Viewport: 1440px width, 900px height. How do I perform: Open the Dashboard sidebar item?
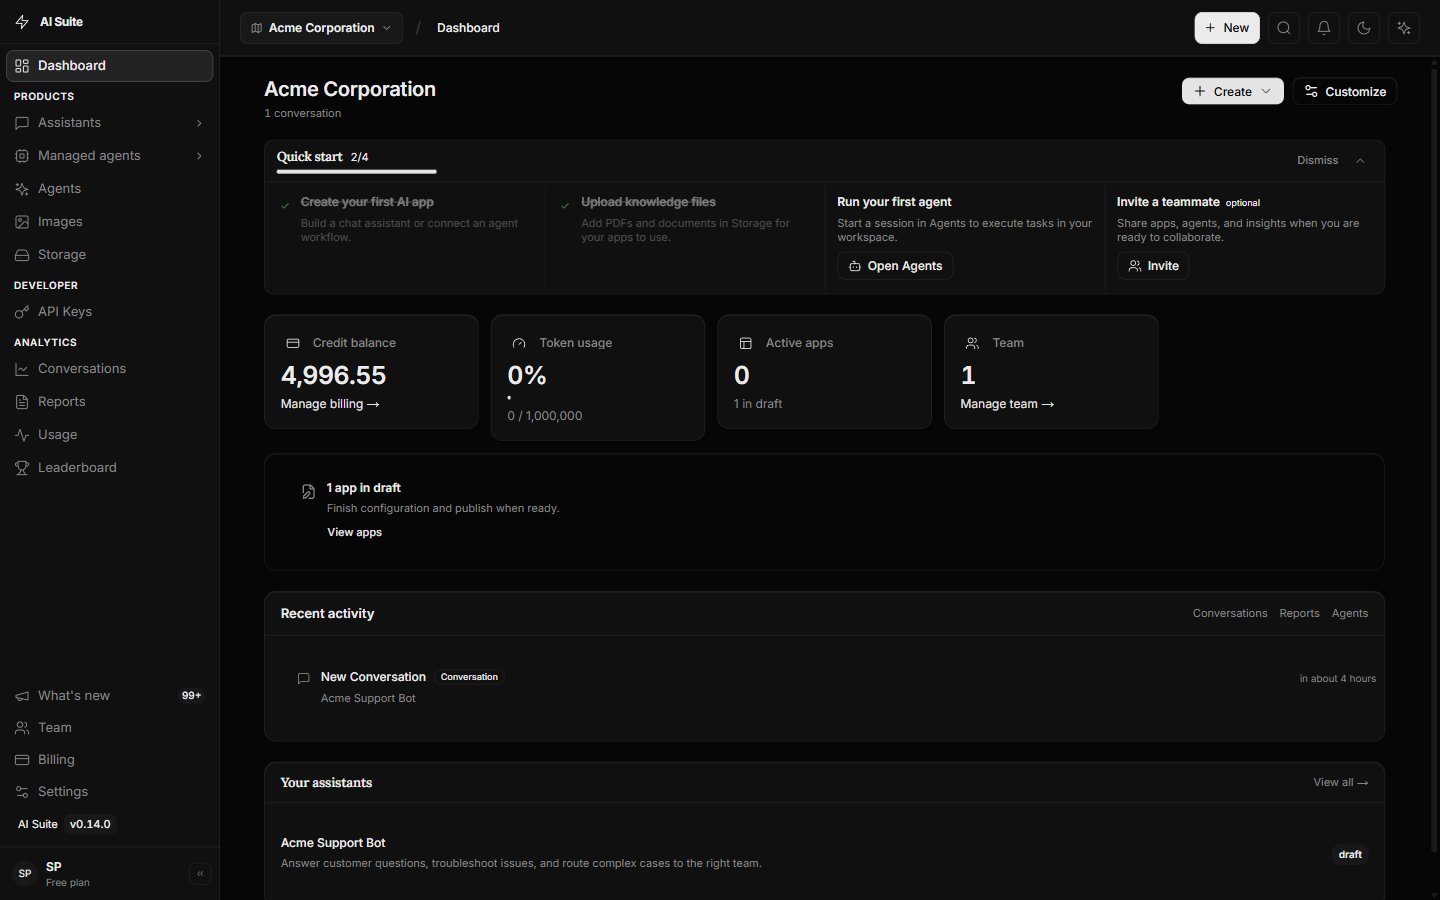(x=109, y=66)
